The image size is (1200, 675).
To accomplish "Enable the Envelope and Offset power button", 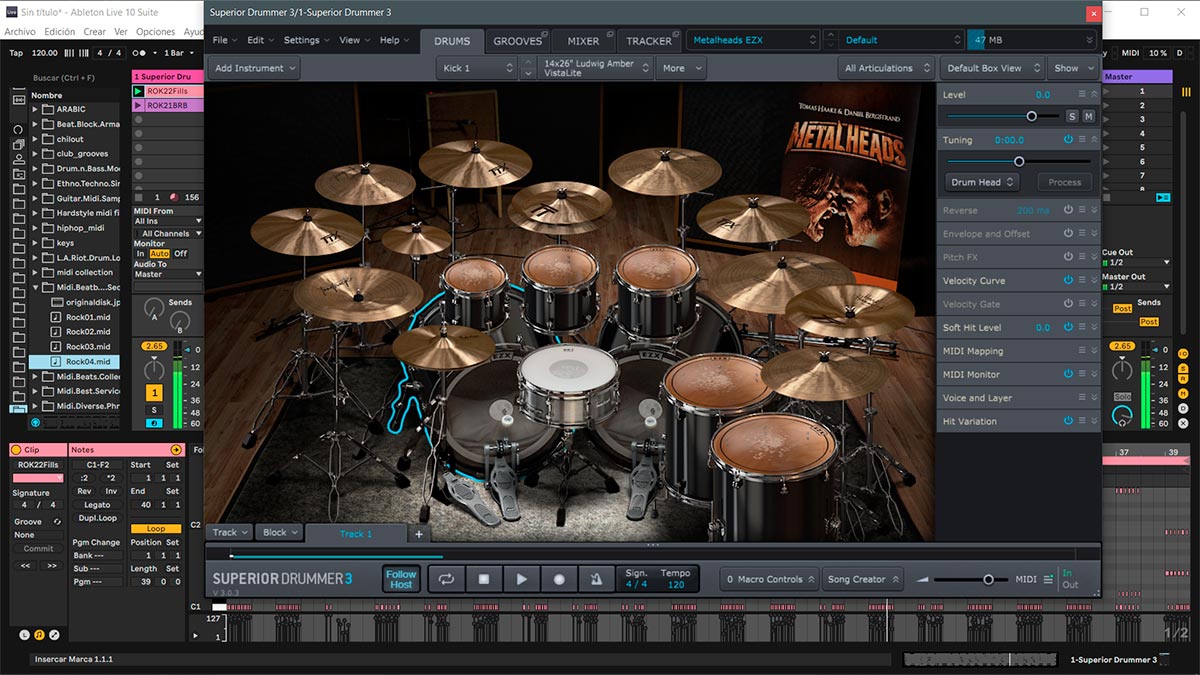I will (x=1068, y=233).
